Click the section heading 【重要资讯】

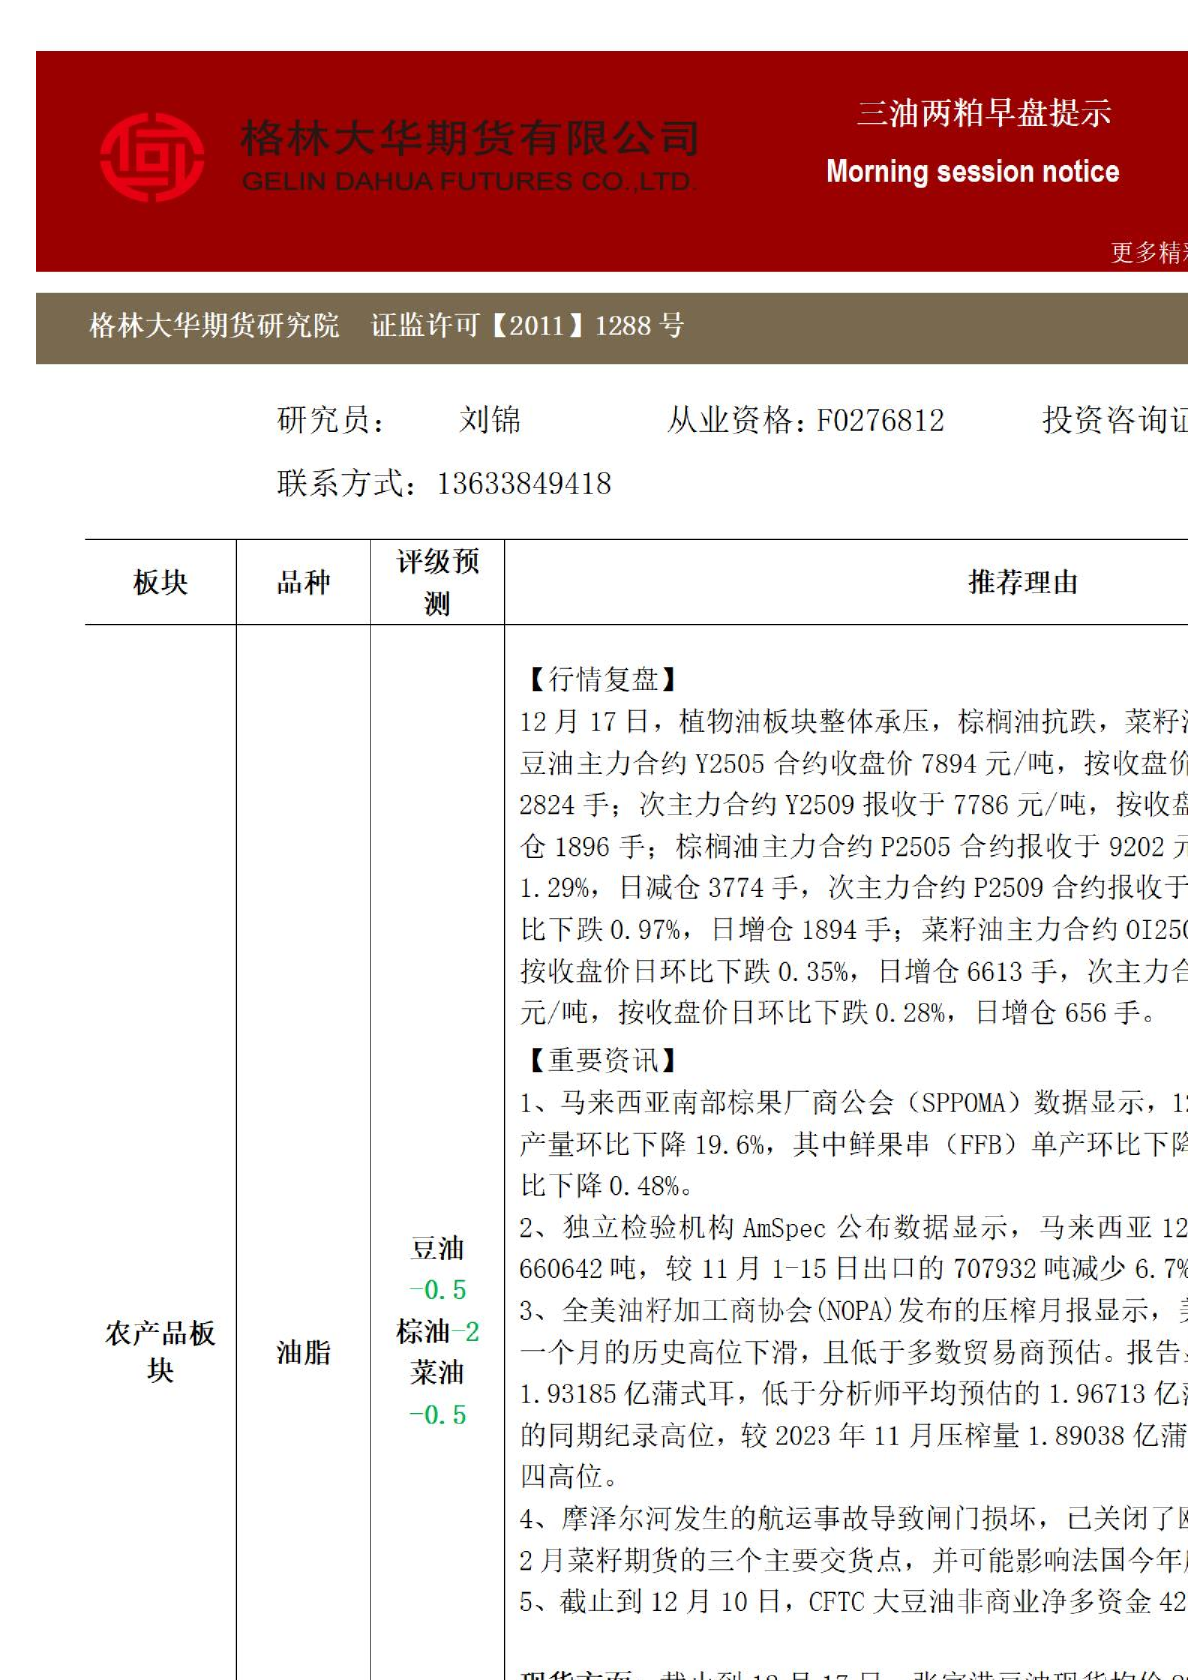[603, 1060]
